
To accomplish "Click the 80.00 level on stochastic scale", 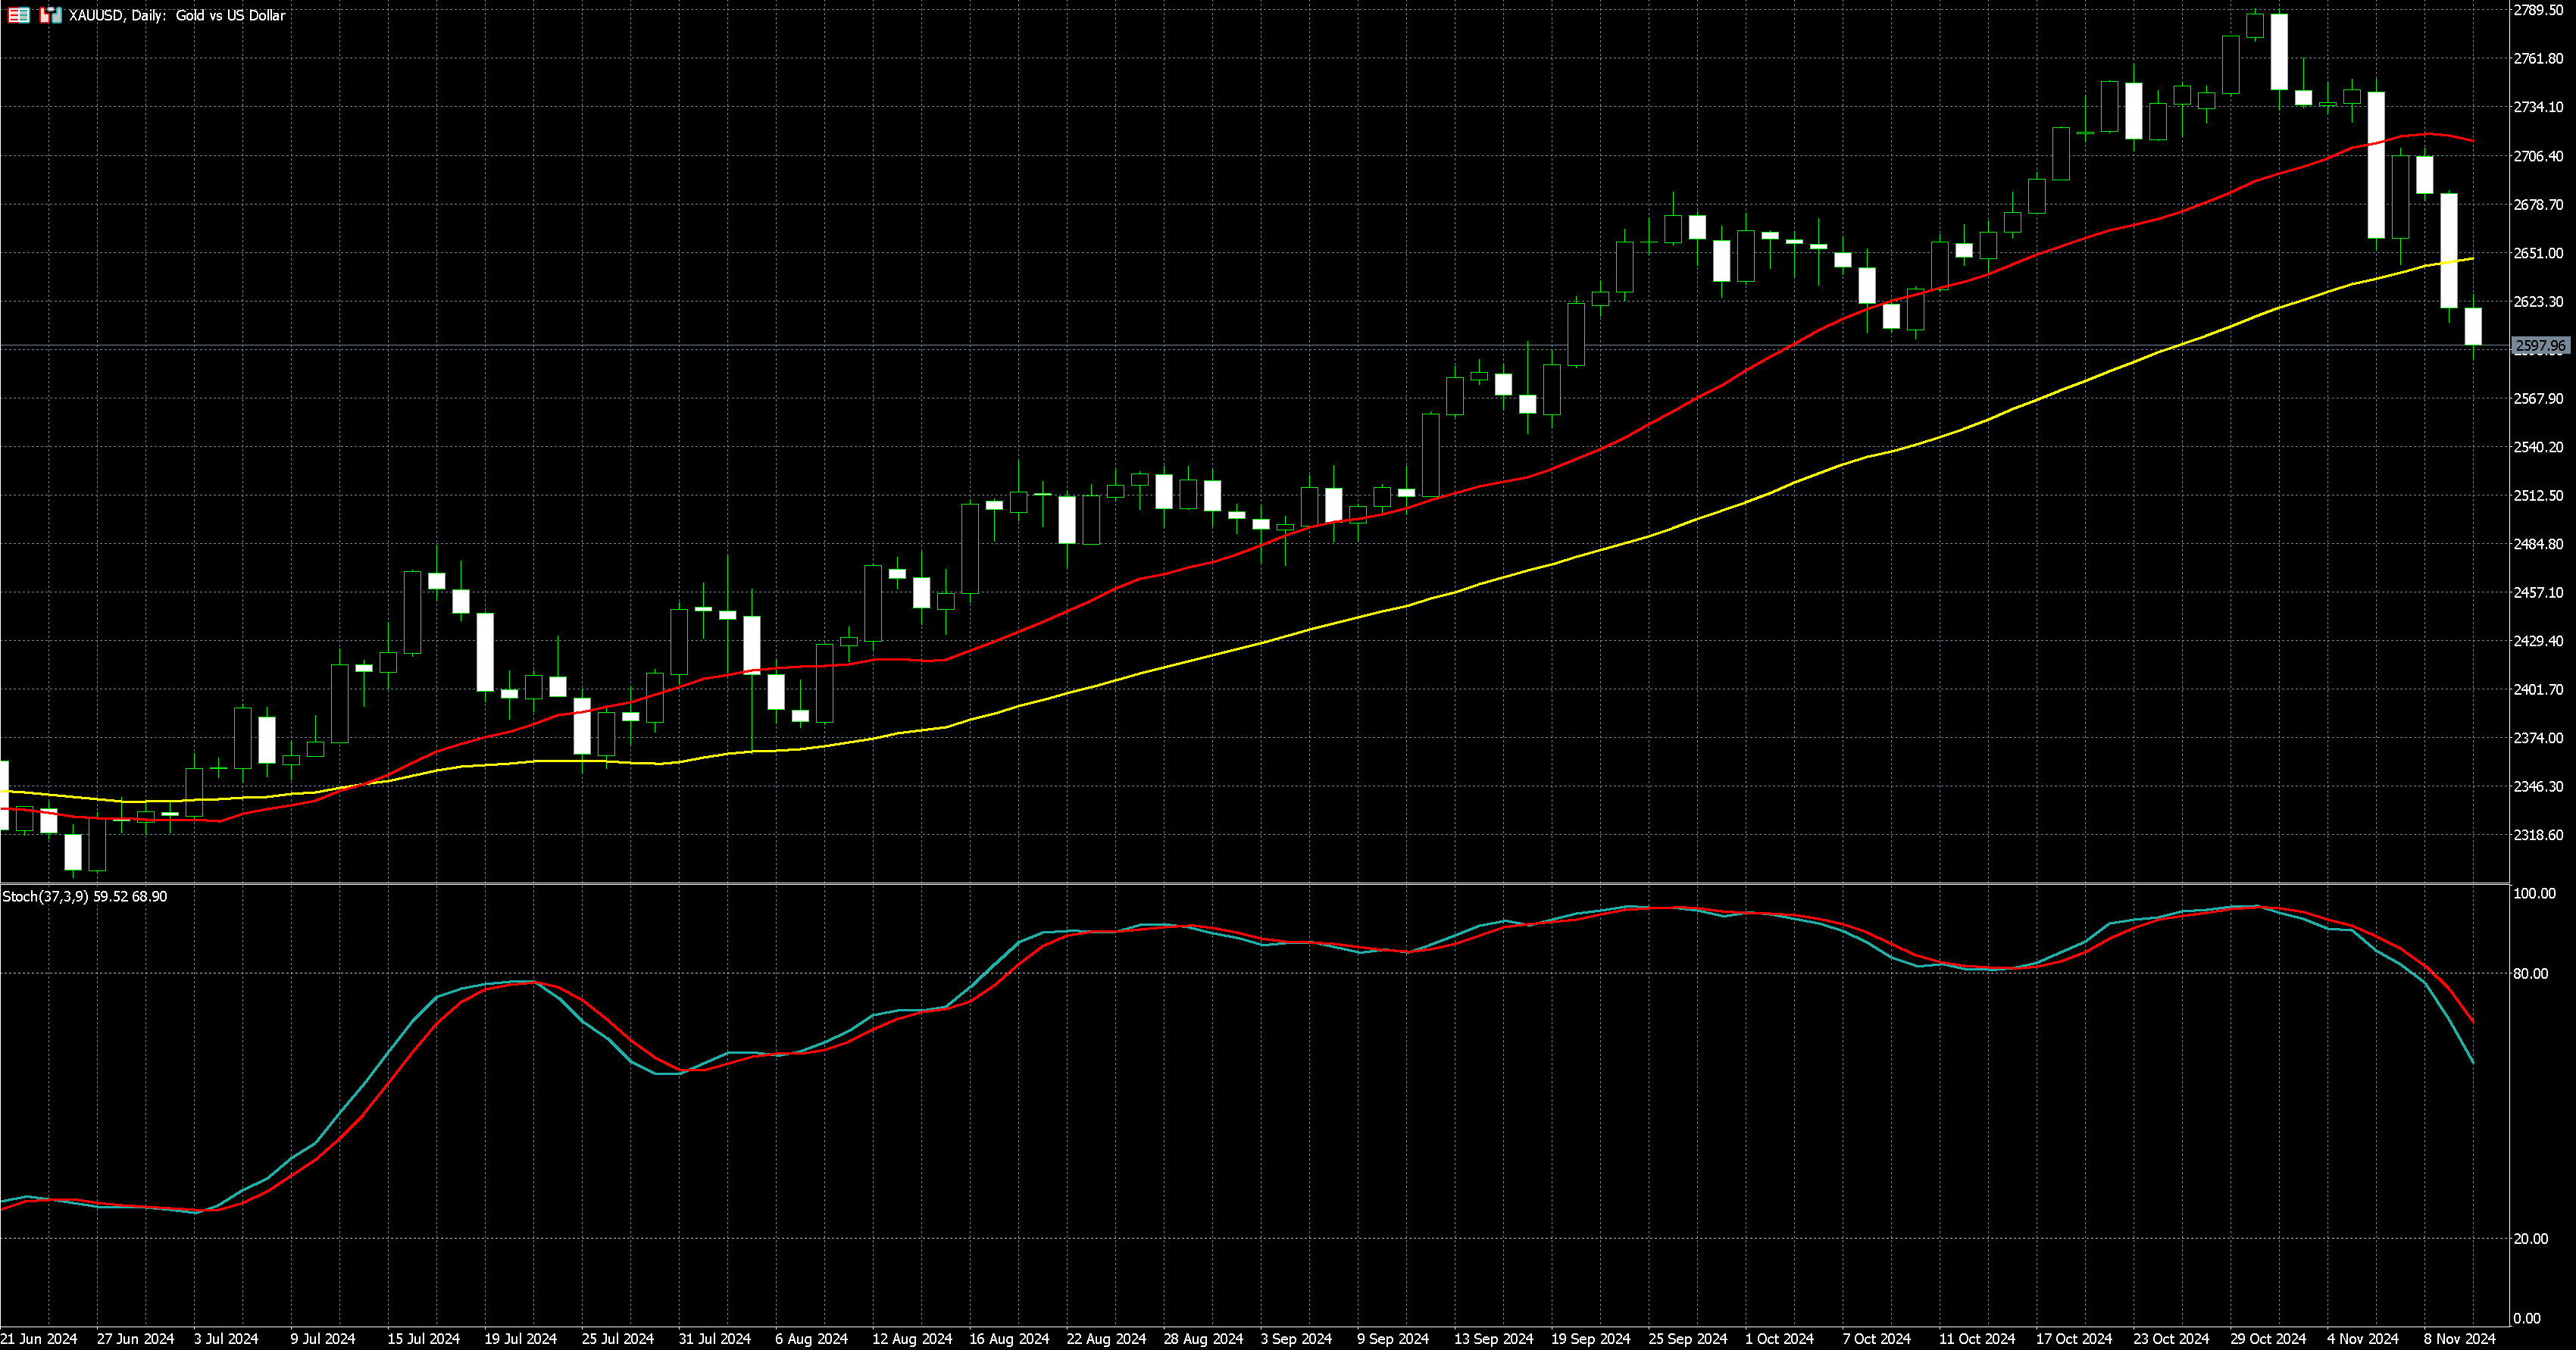I will (x=2530, y=973).
